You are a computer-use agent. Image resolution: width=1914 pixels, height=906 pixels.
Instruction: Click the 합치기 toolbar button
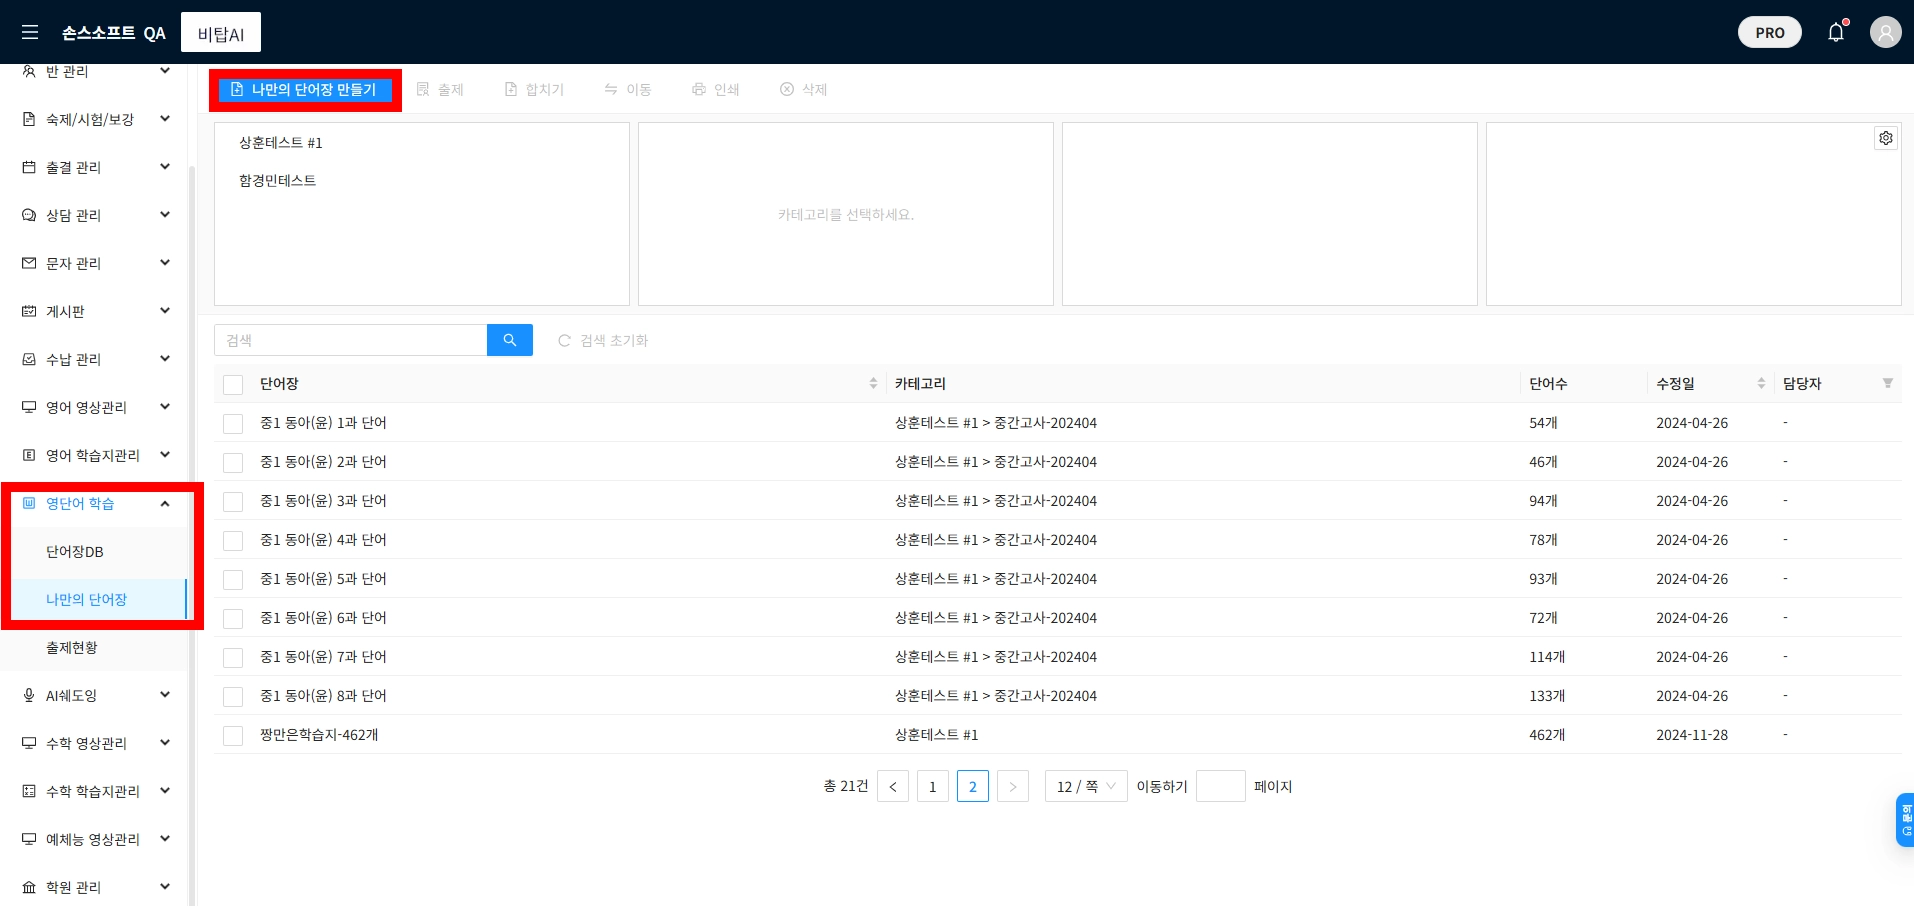click(x=534, y=90)
